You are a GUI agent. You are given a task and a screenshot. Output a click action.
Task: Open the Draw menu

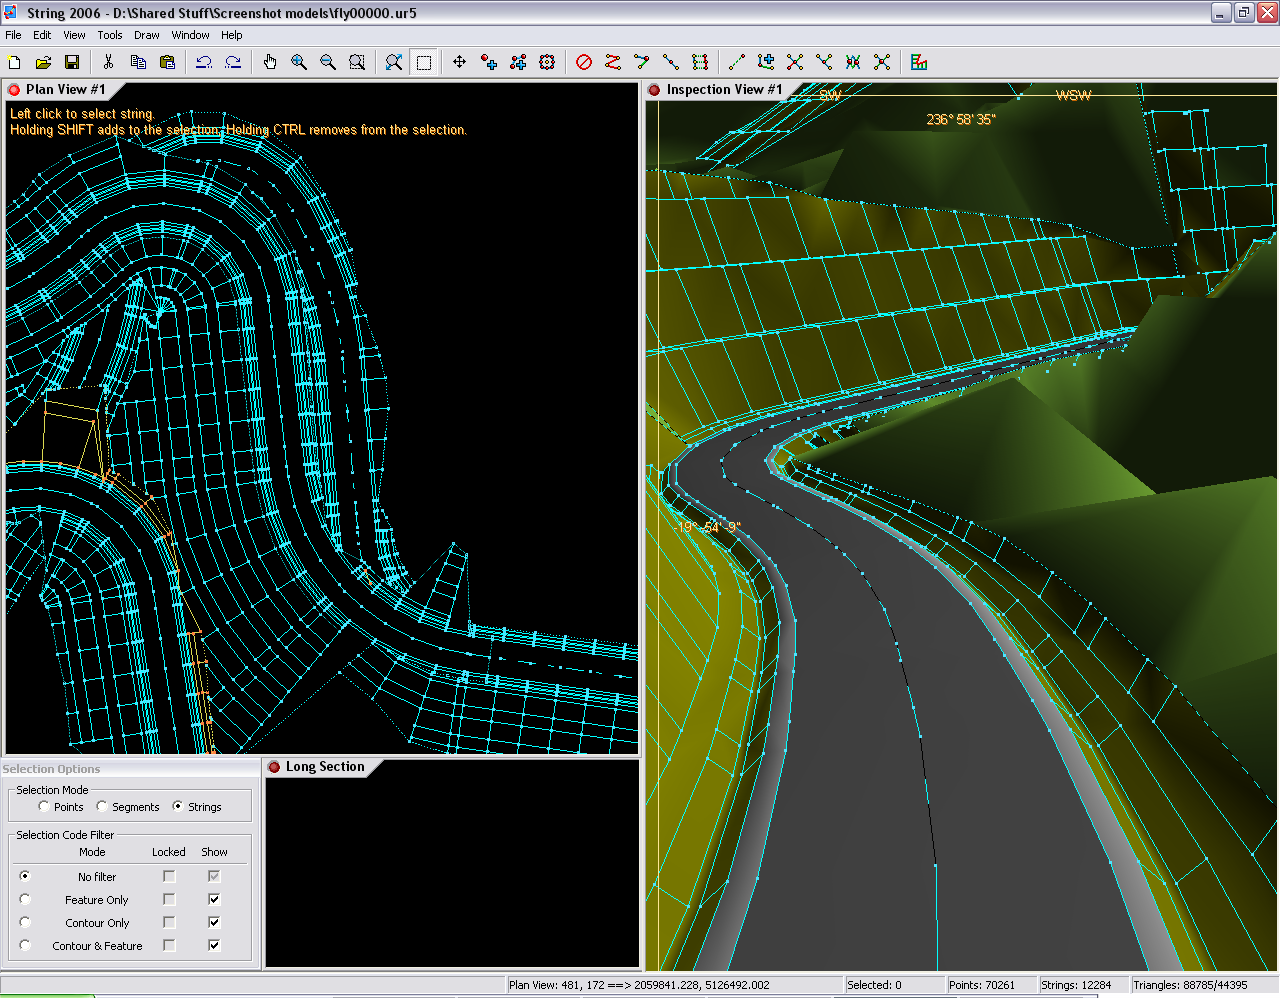pos(146,35)
